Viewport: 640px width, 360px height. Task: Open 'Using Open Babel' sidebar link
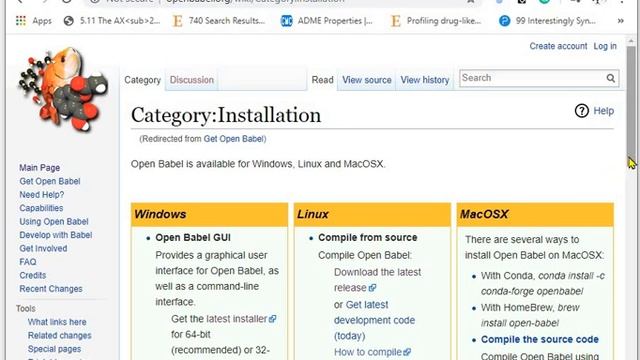click(x=54, y=222)
